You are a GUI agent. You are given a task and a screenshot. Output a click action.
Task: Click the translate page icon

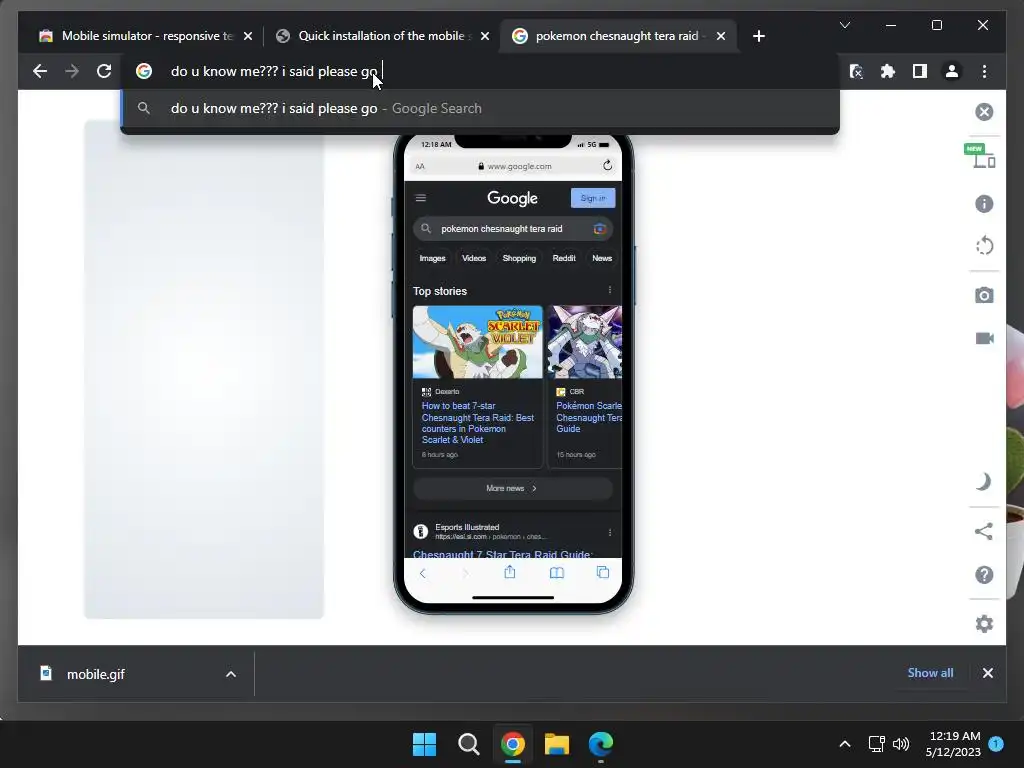coord(856,71)
